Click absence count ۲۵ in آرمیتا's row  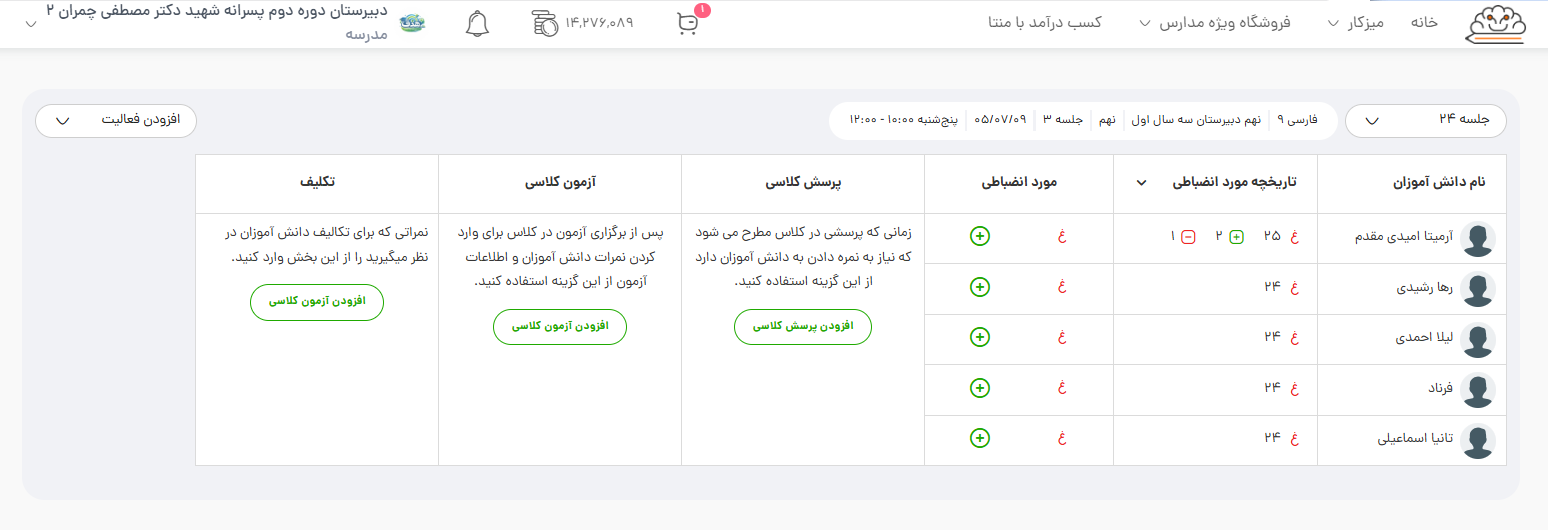coord(1272,237)
